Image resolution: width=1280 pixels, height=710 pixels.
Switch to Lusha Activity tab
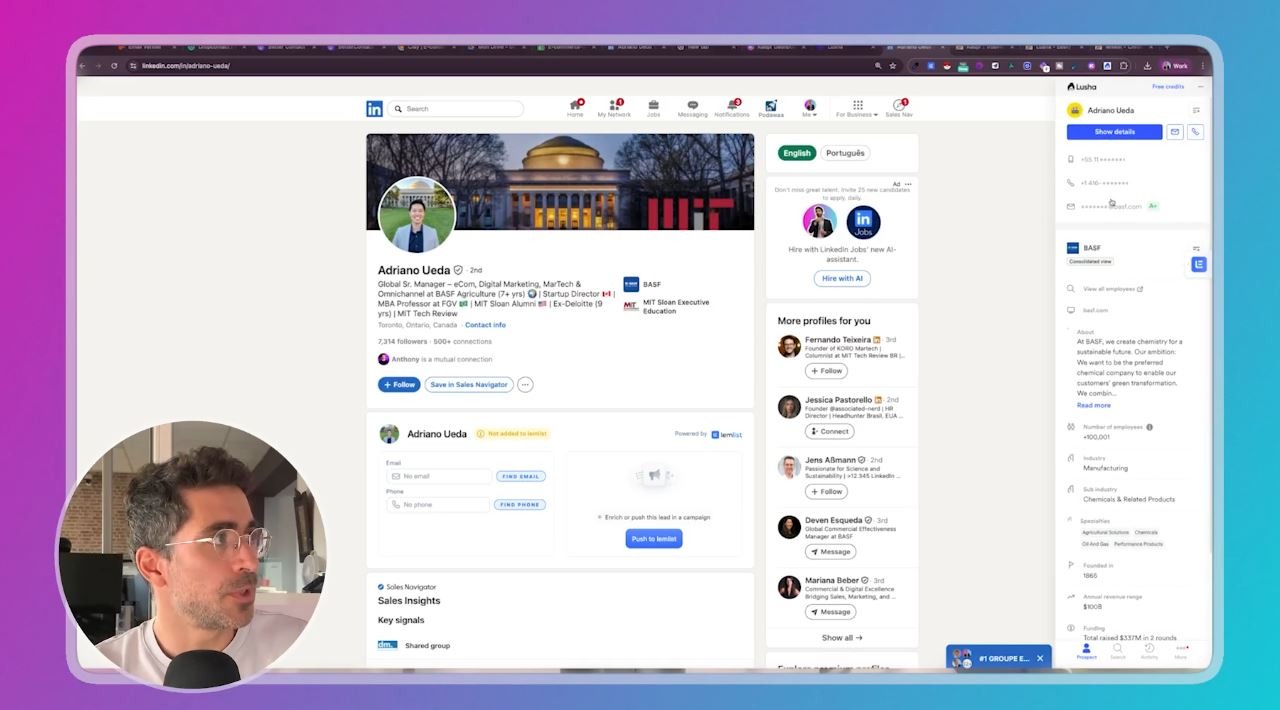point(1149,651)
